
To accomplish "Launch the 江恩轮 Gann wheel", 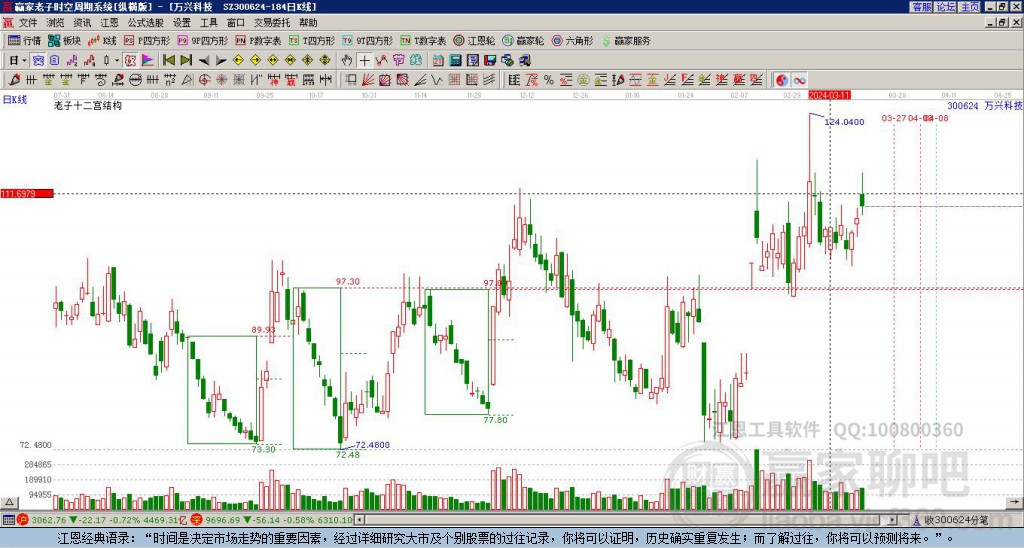I will (474, 40).
